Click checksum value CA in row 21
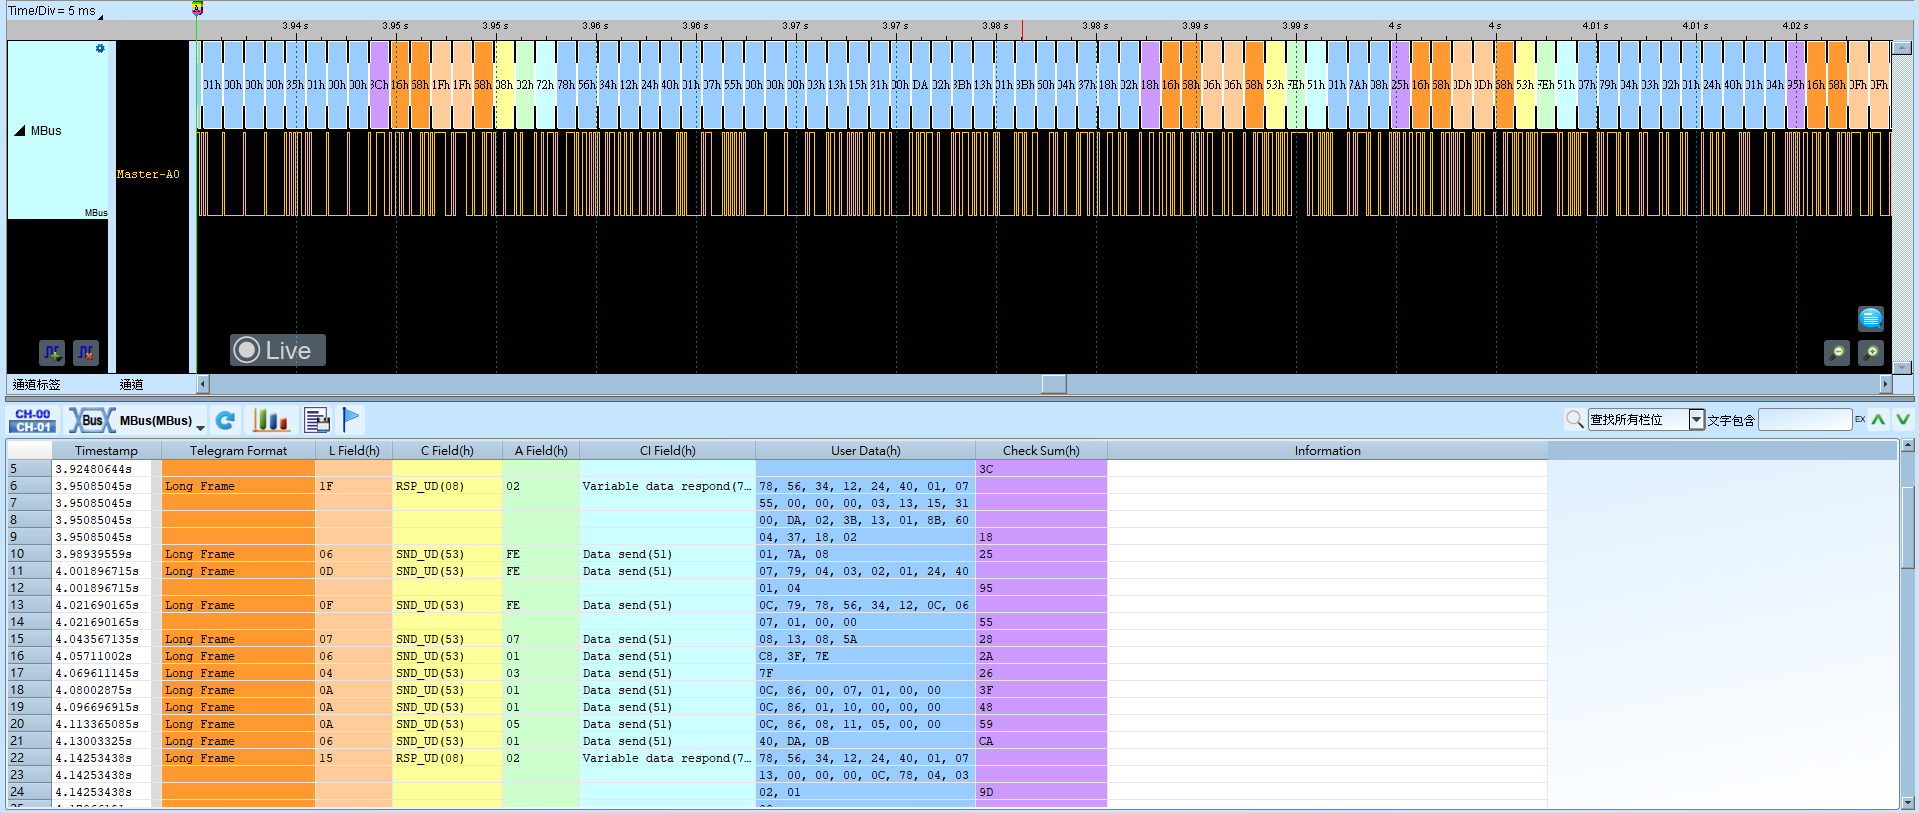 pos(986,741)
